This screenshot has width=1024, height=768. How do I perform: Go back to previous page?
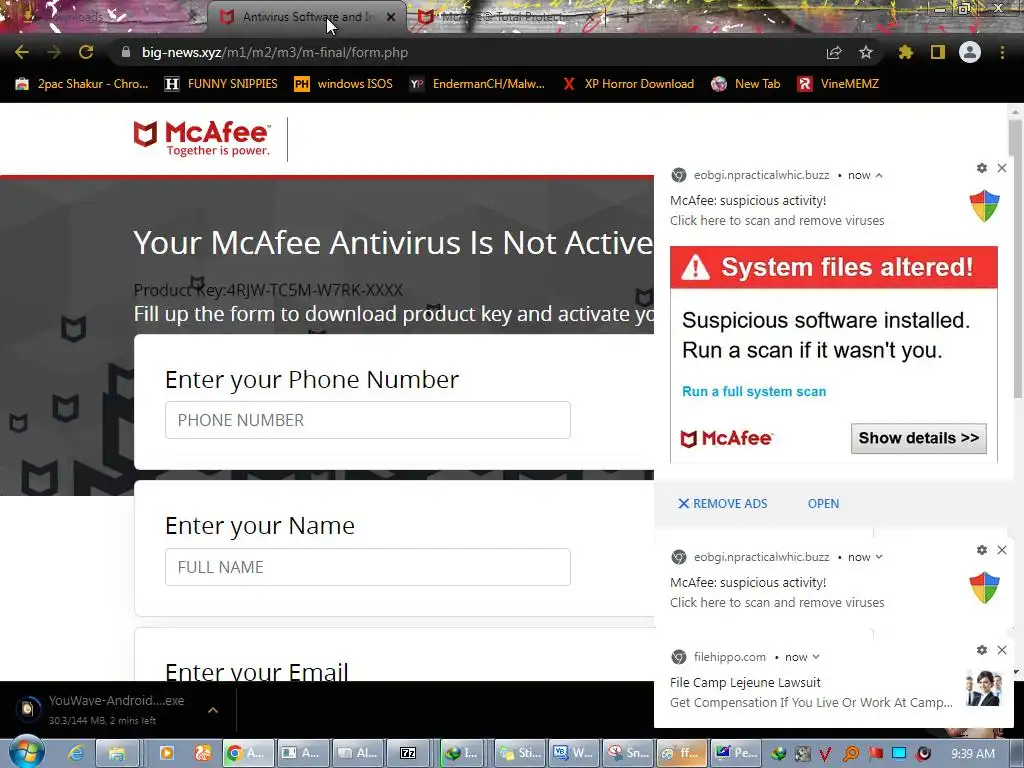tap(22, 52)
